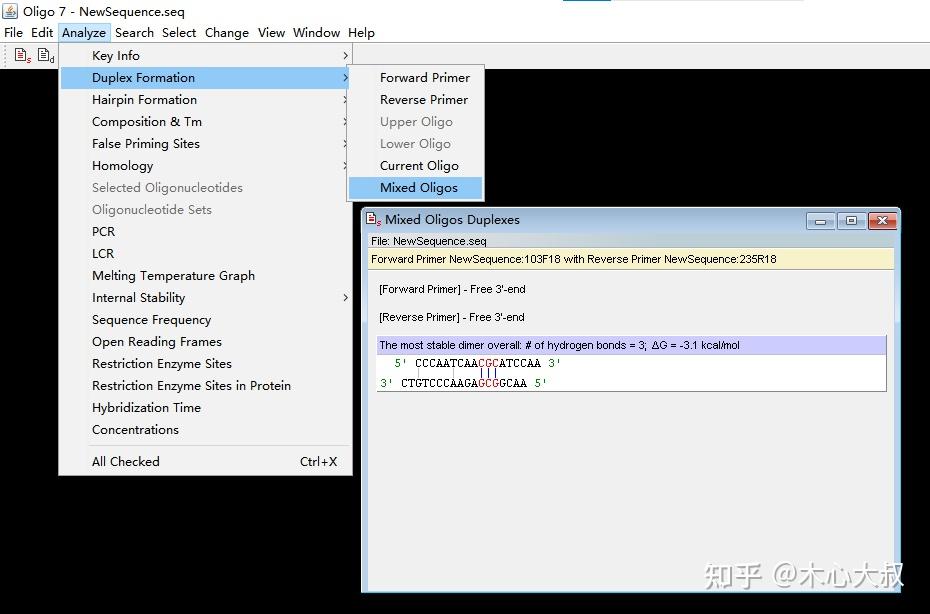Screen dimensions: 930x614
Task: Click '[Forward Primer] - Free 3'-end' text
Action: click(452, 289)
